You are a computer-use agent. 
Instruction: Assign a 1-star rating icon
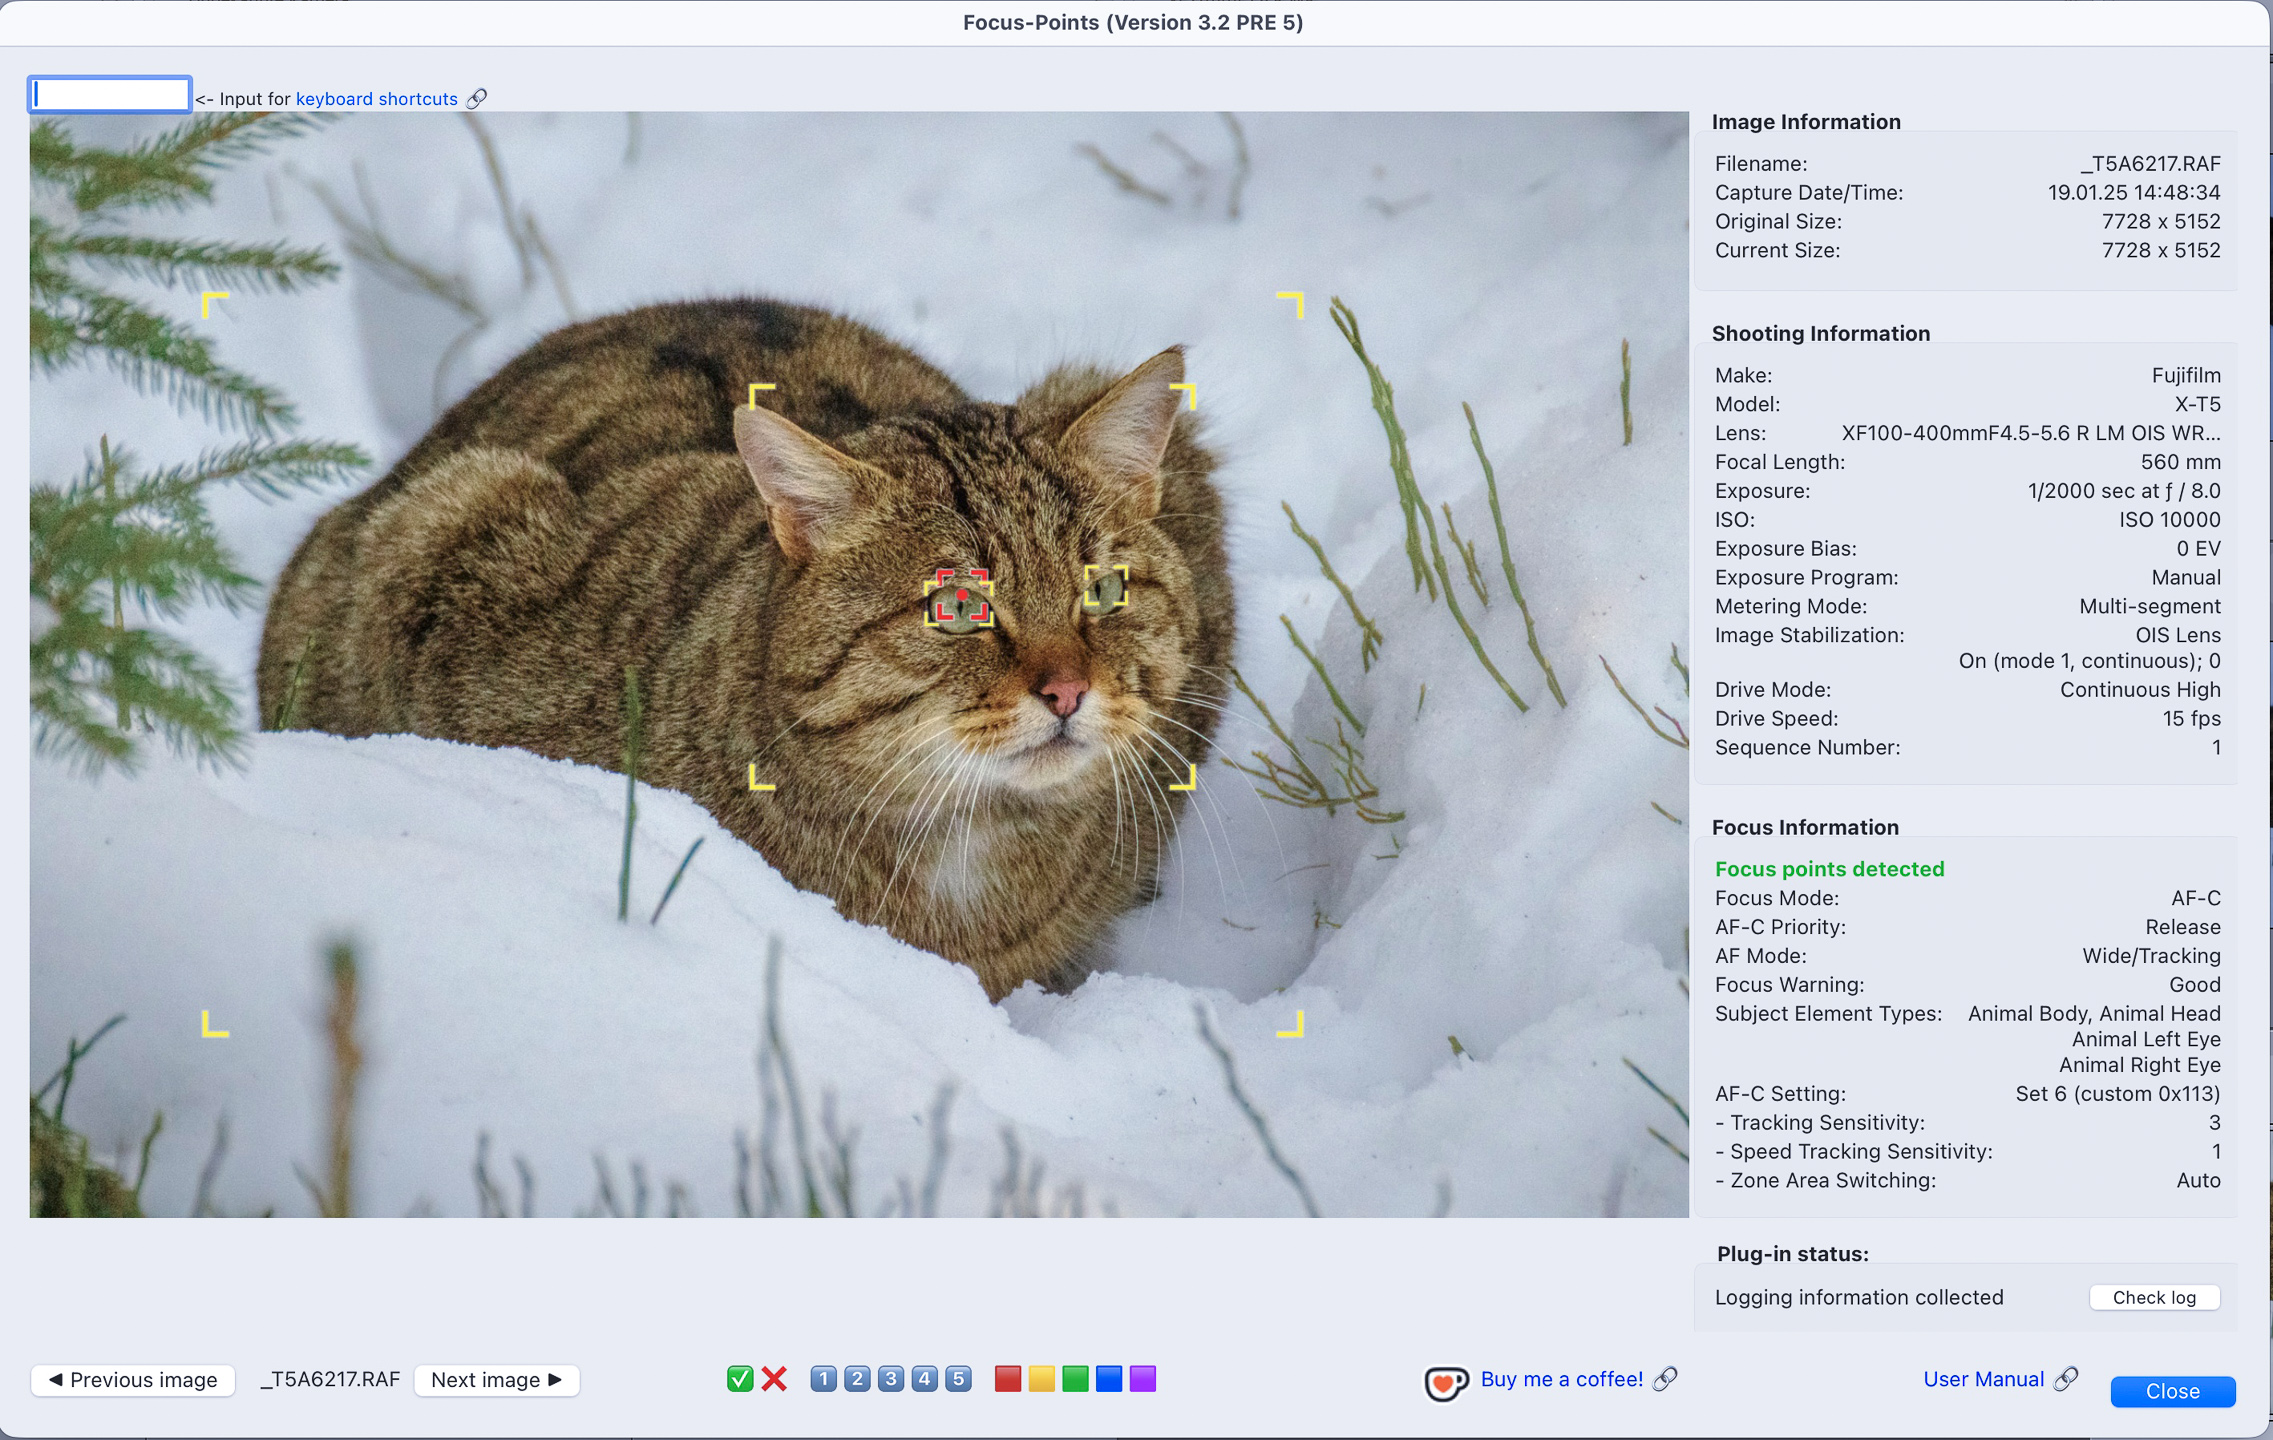(822, 1378)
